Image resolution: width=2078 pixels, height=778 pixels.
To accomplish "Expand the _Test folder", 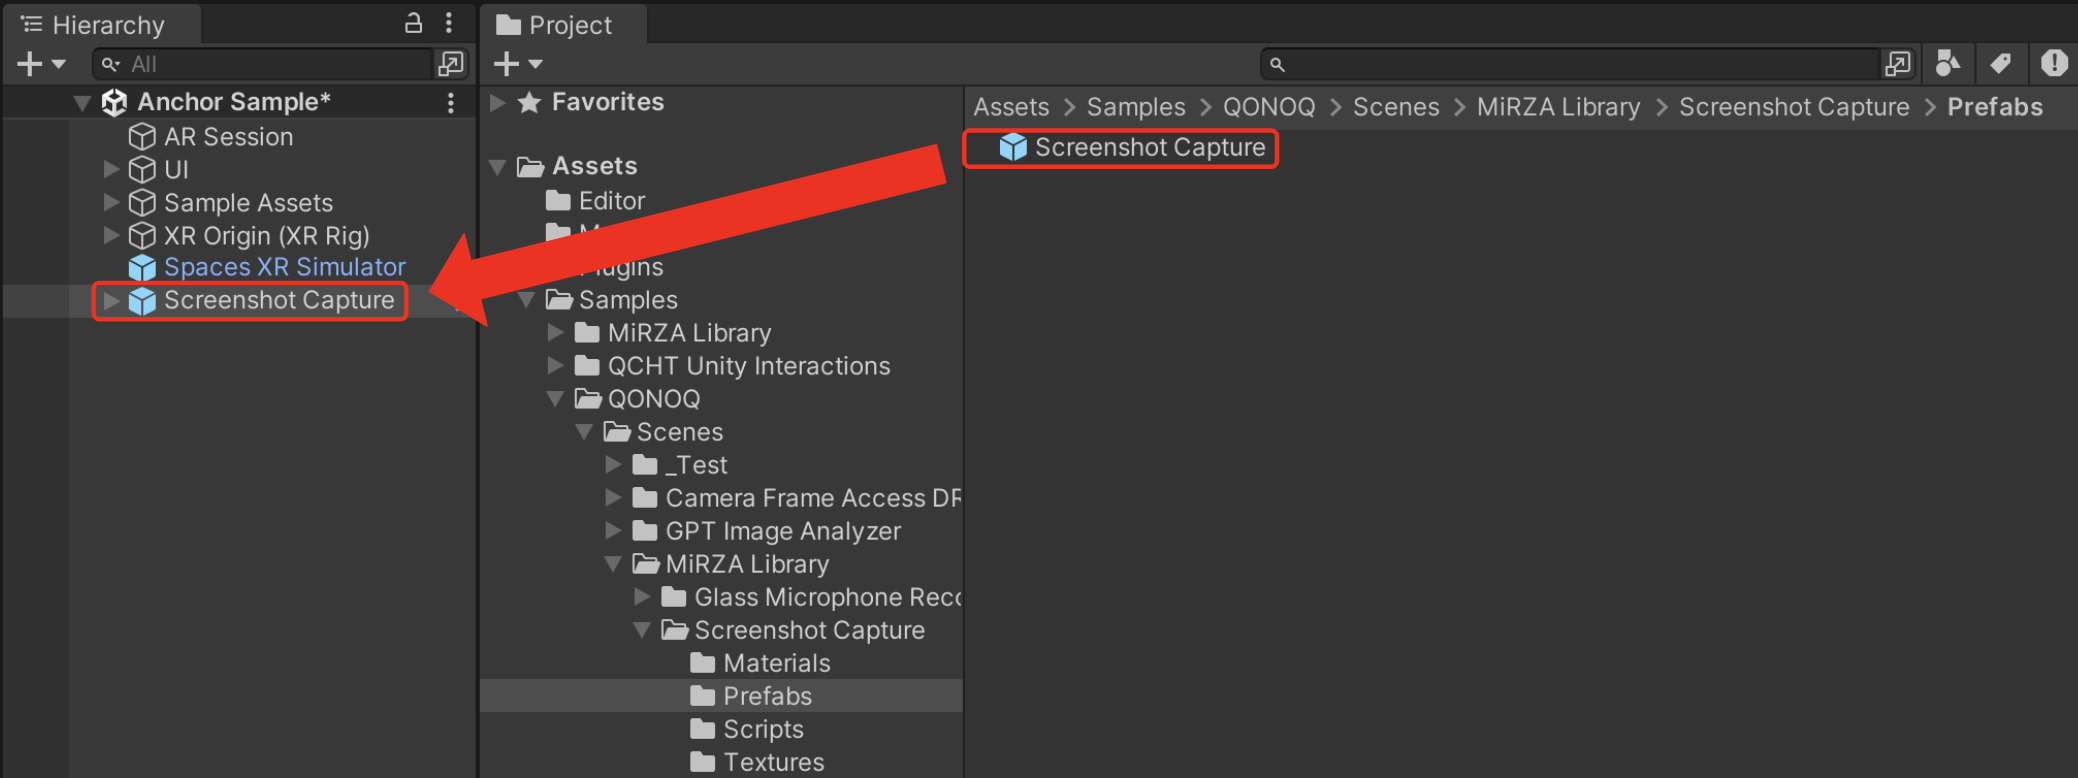I will tap(613, 465).
